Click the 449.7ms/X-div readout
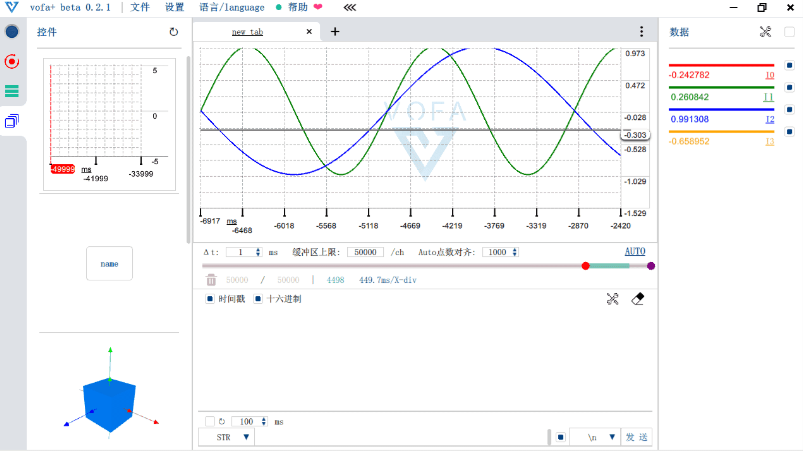The height and width of the screenshot is (451, 803). click(x=388, y=280)
